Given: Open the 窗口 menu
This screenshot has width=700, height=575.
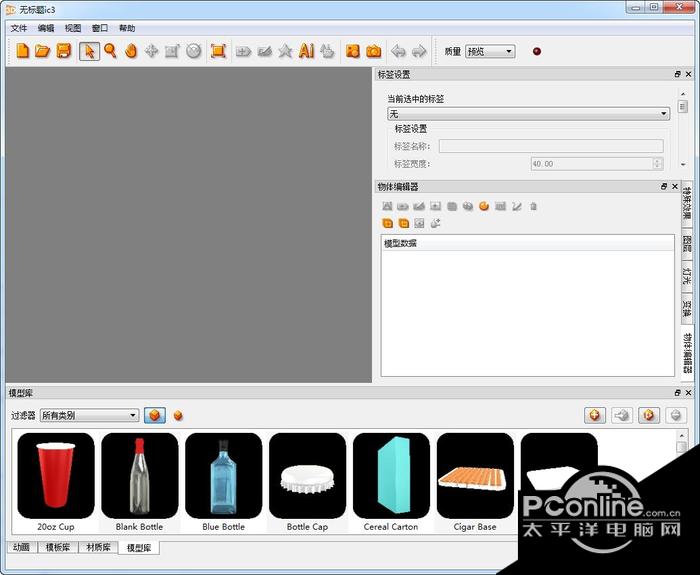Looking at the screenshot, I should pyautogui.click(x=100, y=28).
